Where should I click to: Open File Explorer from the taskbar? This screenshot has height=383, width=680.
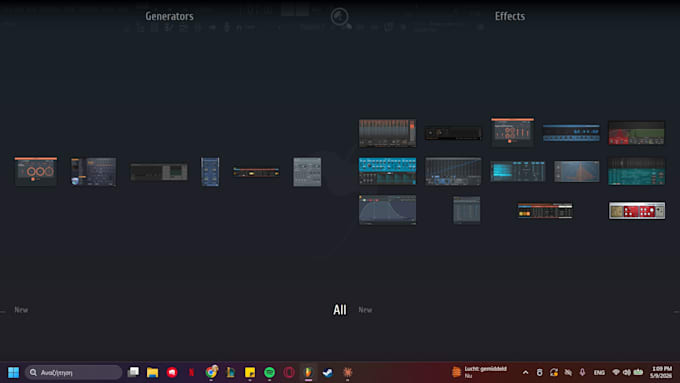pyautogui.click(x=152, y=372)
